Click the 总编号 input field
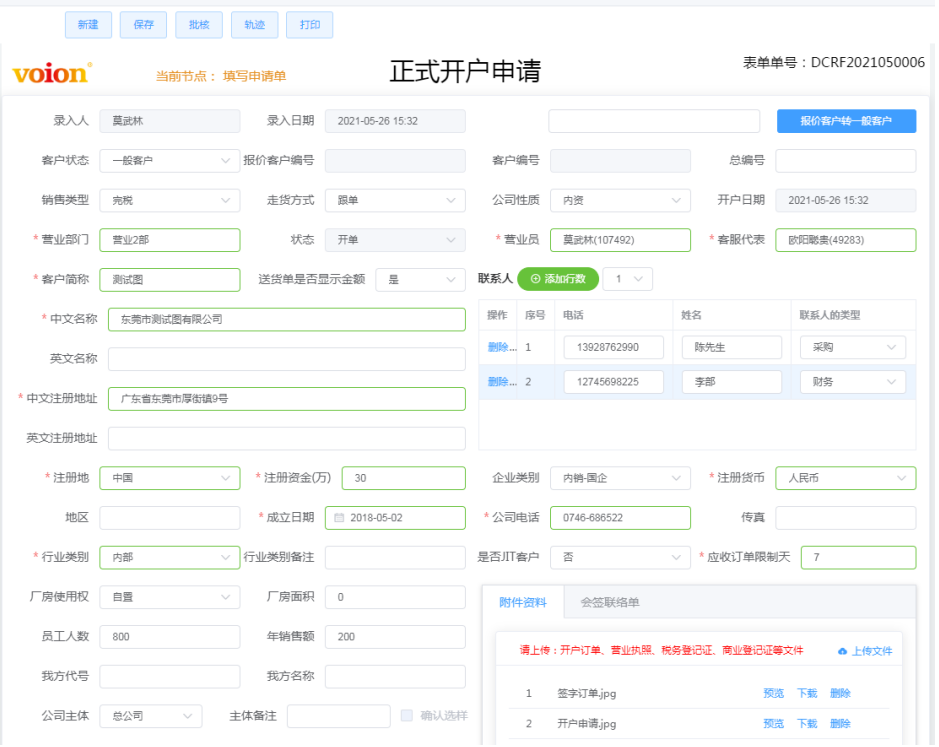939x747 pixels. pos(846,161)
